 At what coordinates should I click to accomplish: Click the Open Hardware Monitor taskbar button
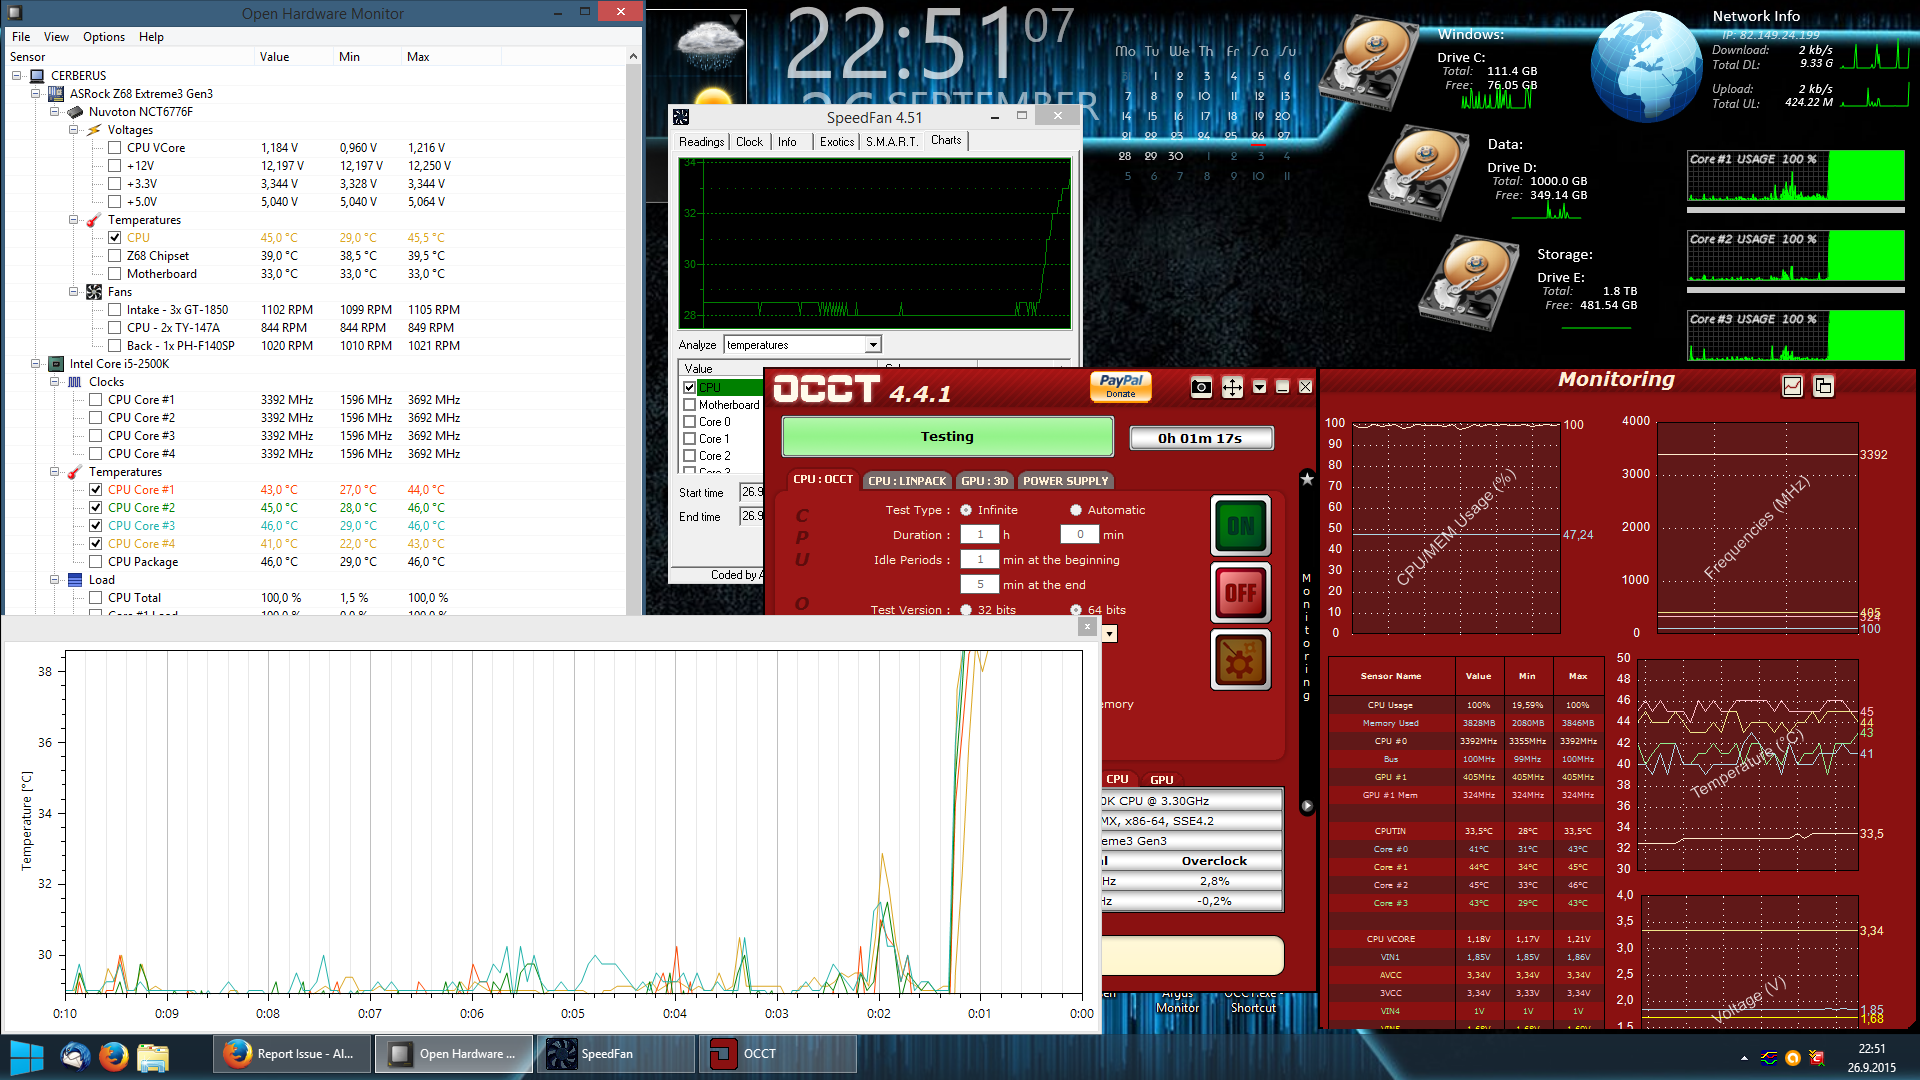click(x=454, y=1054)
